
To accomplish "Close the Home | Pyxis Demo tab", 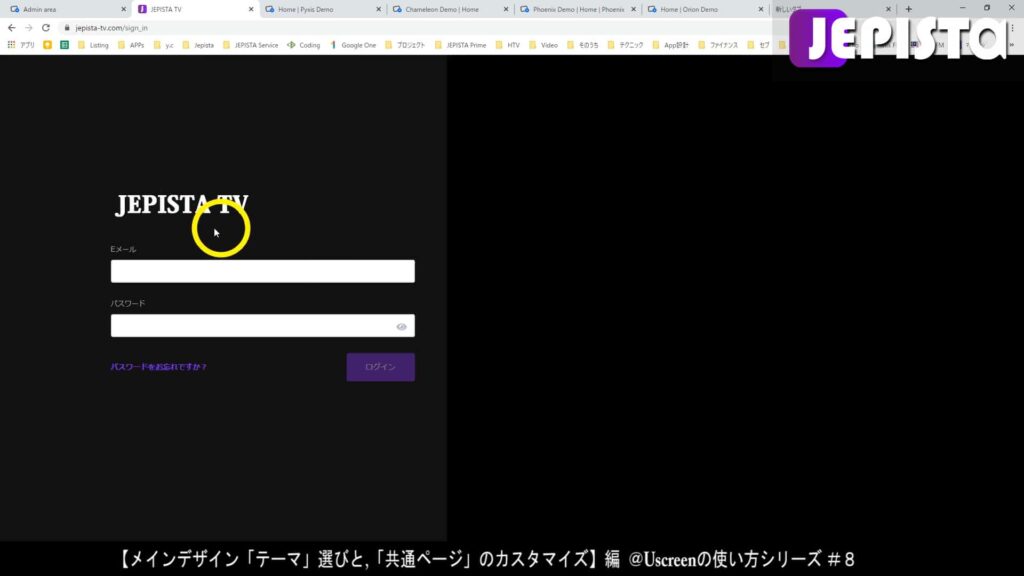I will [378, 9].
